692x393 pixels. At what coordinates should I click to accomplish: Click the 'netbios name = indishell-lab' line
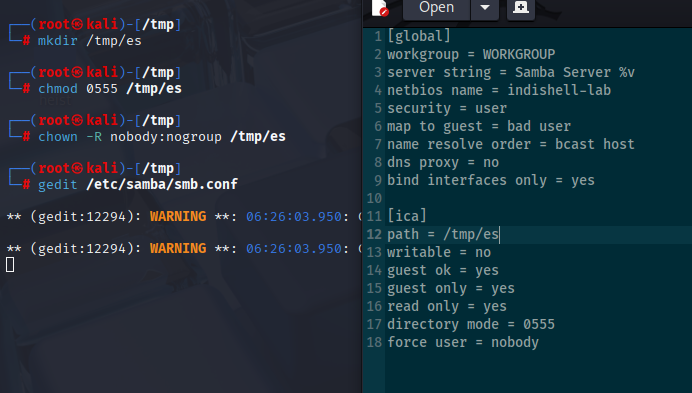point(499,90)
